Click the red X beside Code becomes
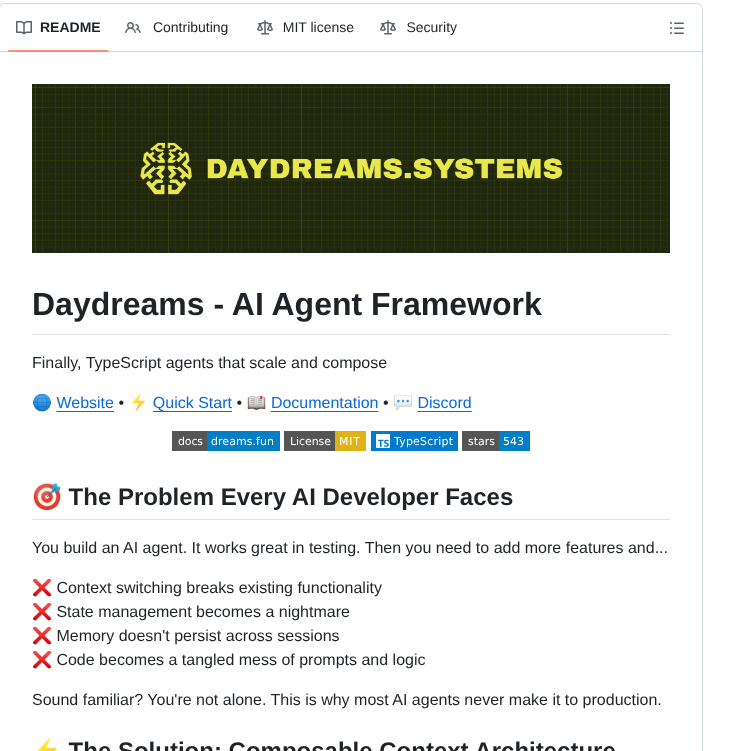Screen dimensions: 729x751 click(42, 660)
